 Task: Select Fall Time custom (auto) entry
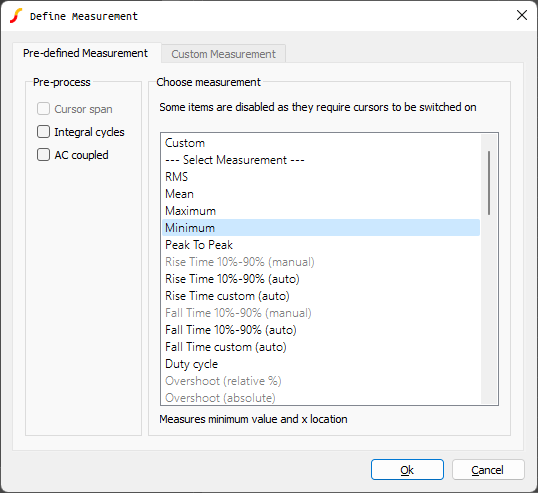pos(321,347)
